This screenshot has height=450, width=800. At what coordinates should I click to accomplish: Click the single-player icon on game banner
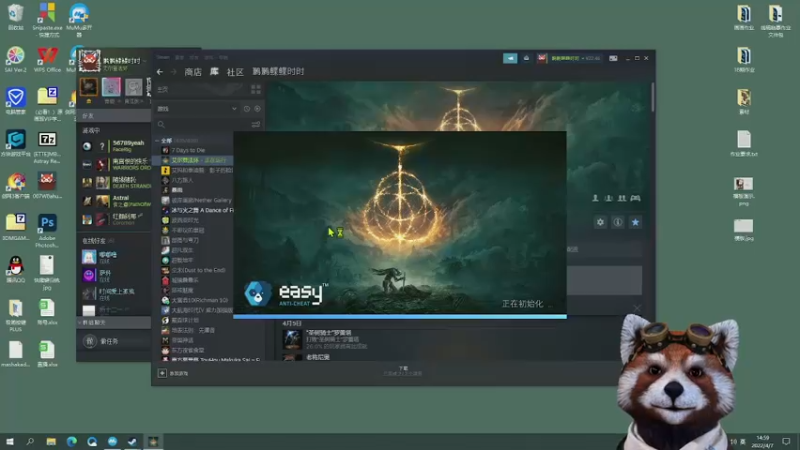(x=595, y=198)
